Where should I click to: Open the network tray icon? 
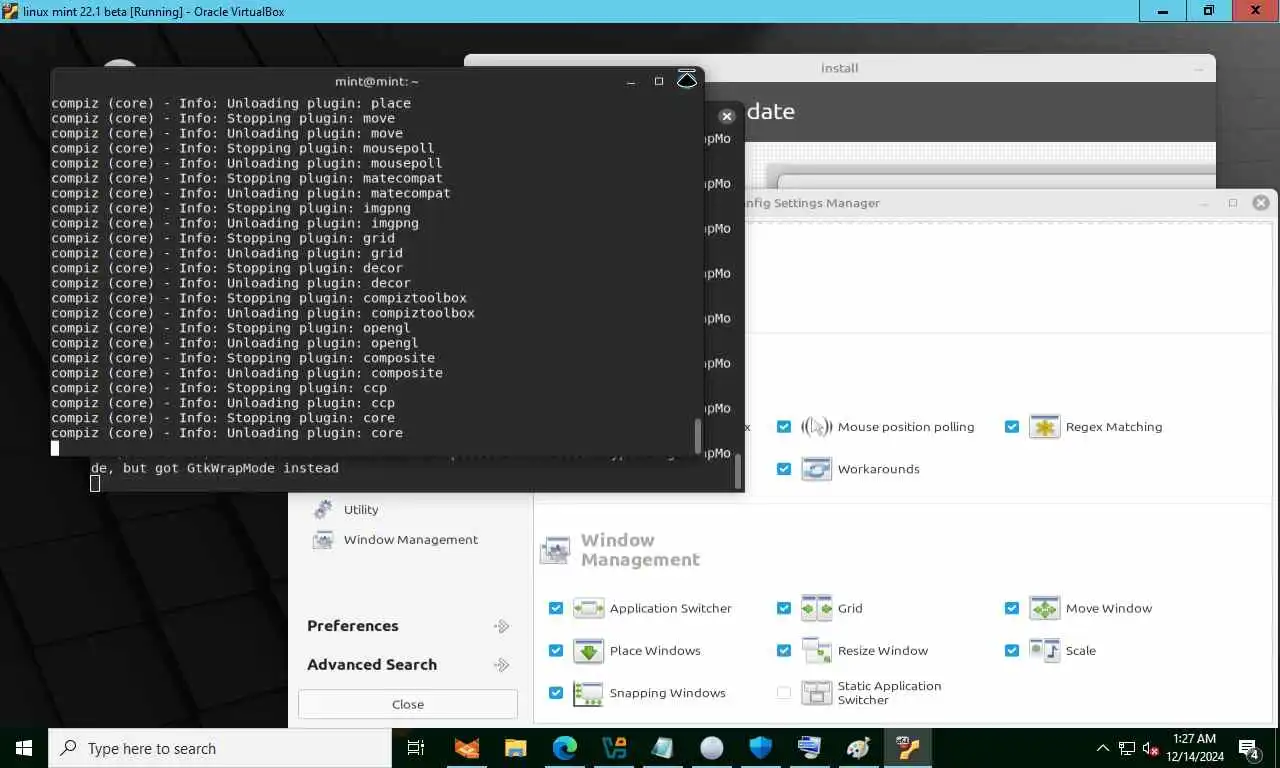pyautogui.click(x=1127, y=748)
